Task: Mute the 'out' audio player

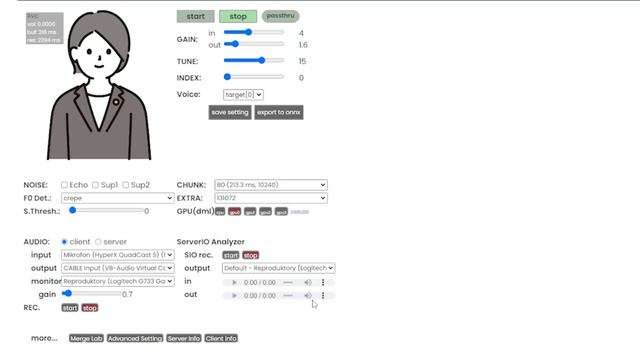Action: (x=308, y=296)
